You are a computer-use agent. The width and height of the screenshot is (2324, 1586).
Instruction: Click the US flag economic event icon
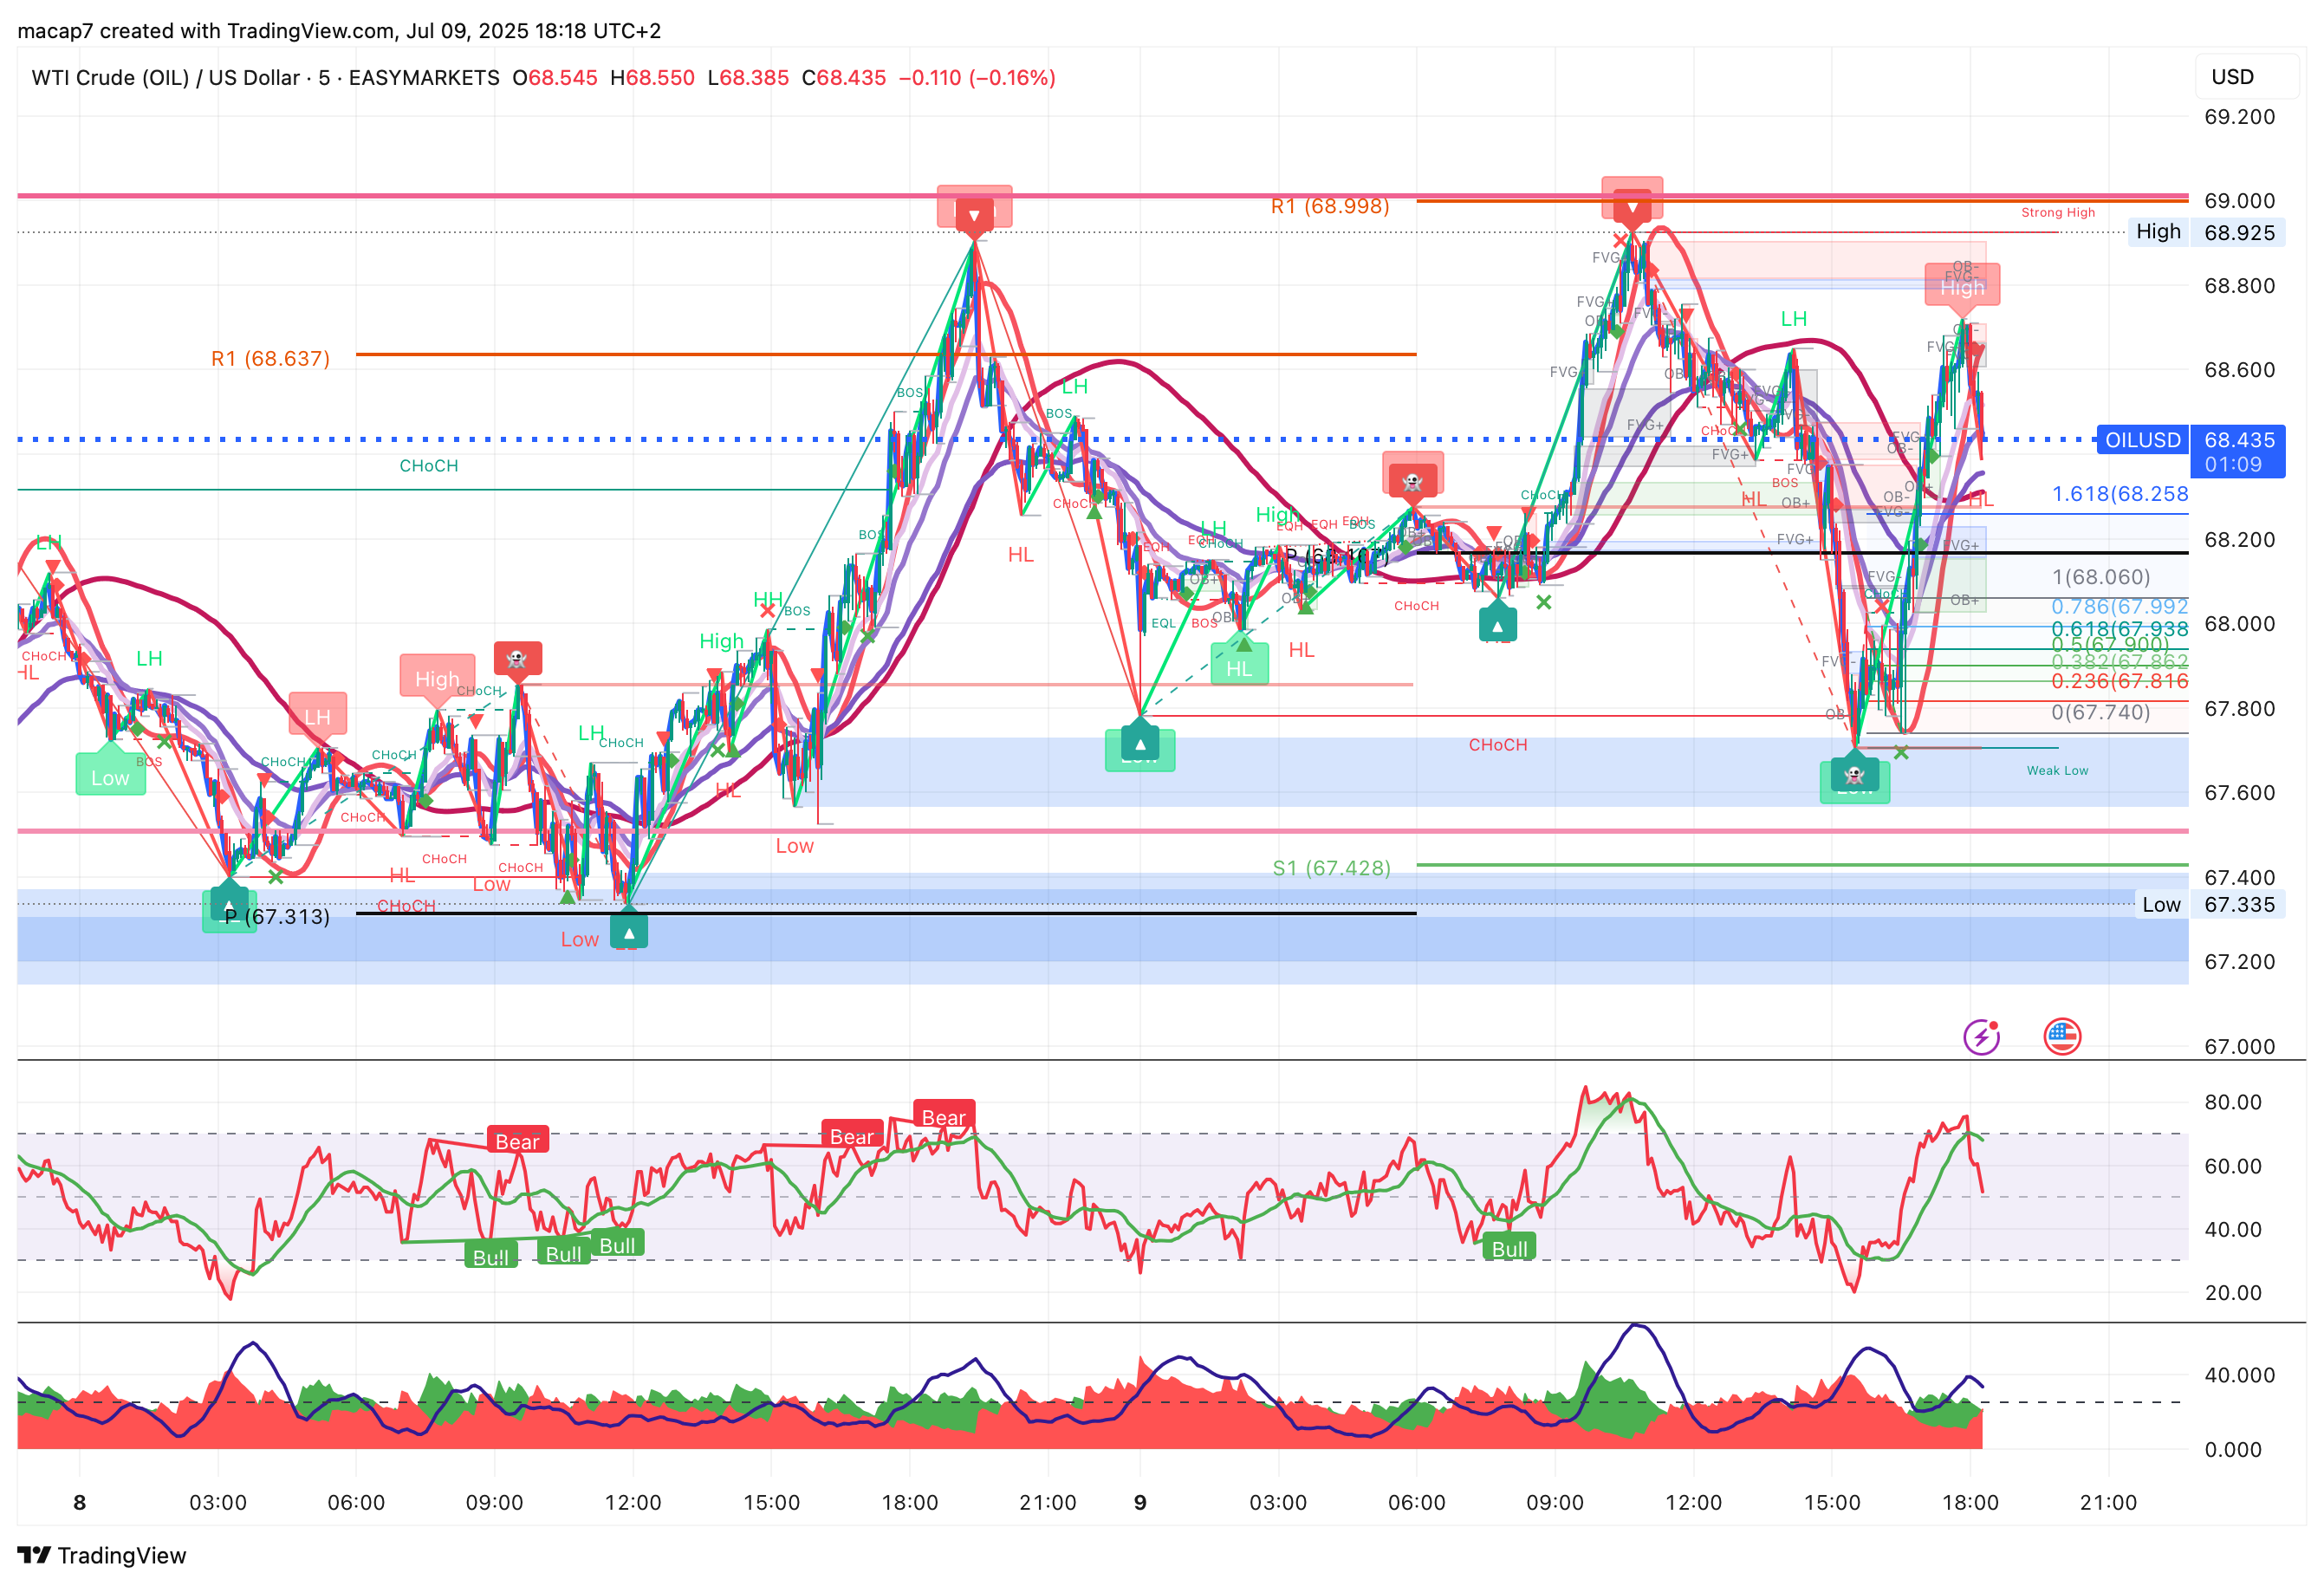tap(2062, 1036)
